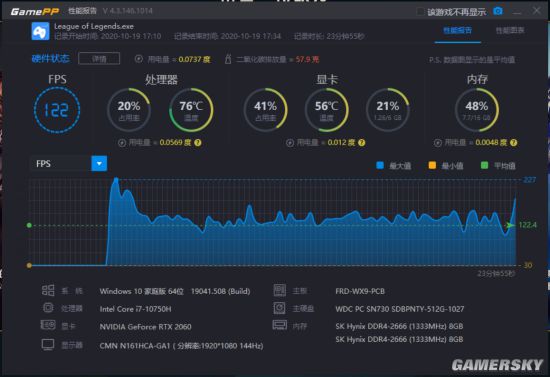The image size is (550, 377).
Task: Click the 122 FPS circular gauge
Action: click(x=57, y=110)
